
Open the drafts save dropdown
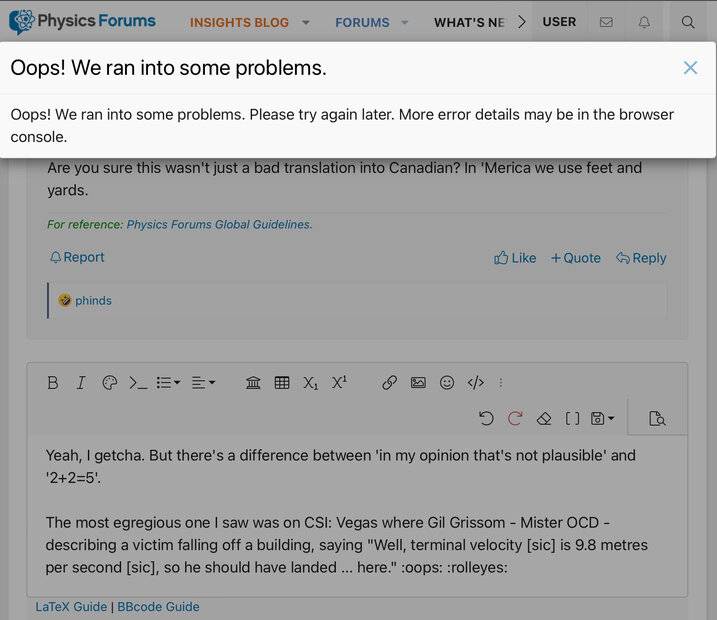pyautogui.click(x=603, y=418)
